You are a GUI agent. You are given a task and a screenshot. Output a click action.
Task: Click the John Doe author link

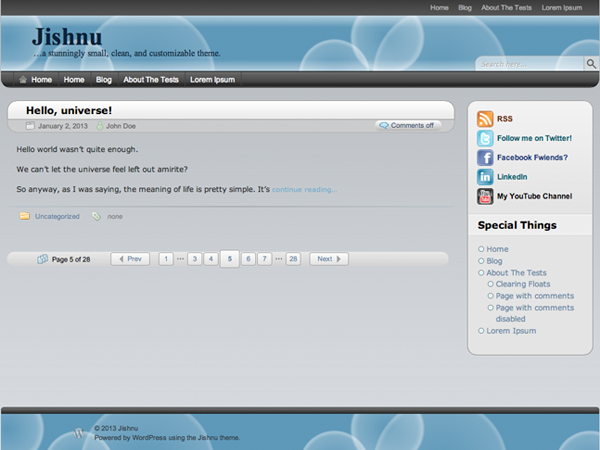coord(121,126)
